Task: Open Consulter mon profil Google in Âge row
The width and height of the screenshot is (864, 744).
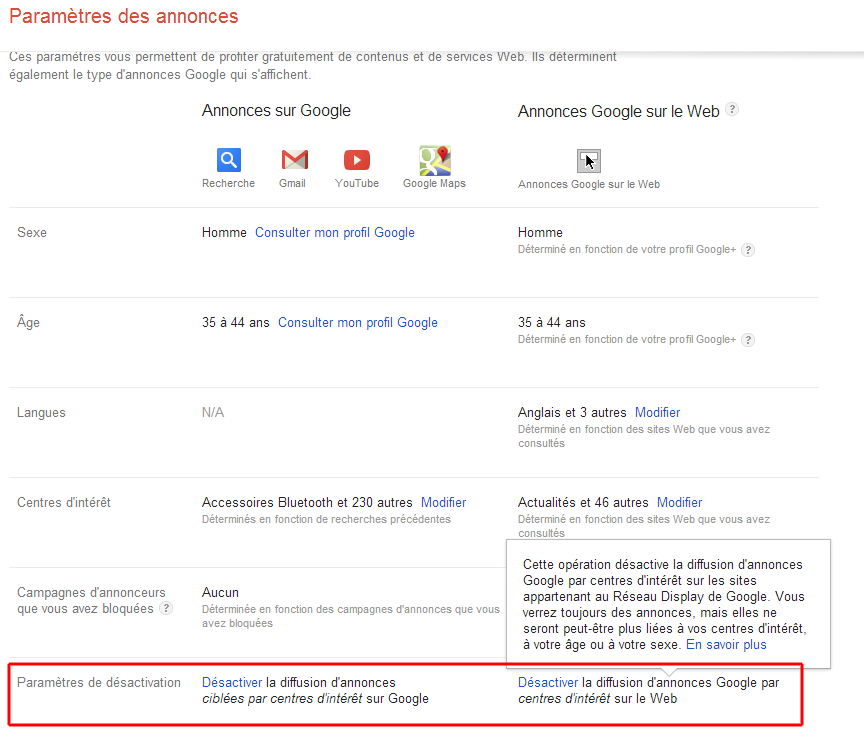Action: [358, 322]
